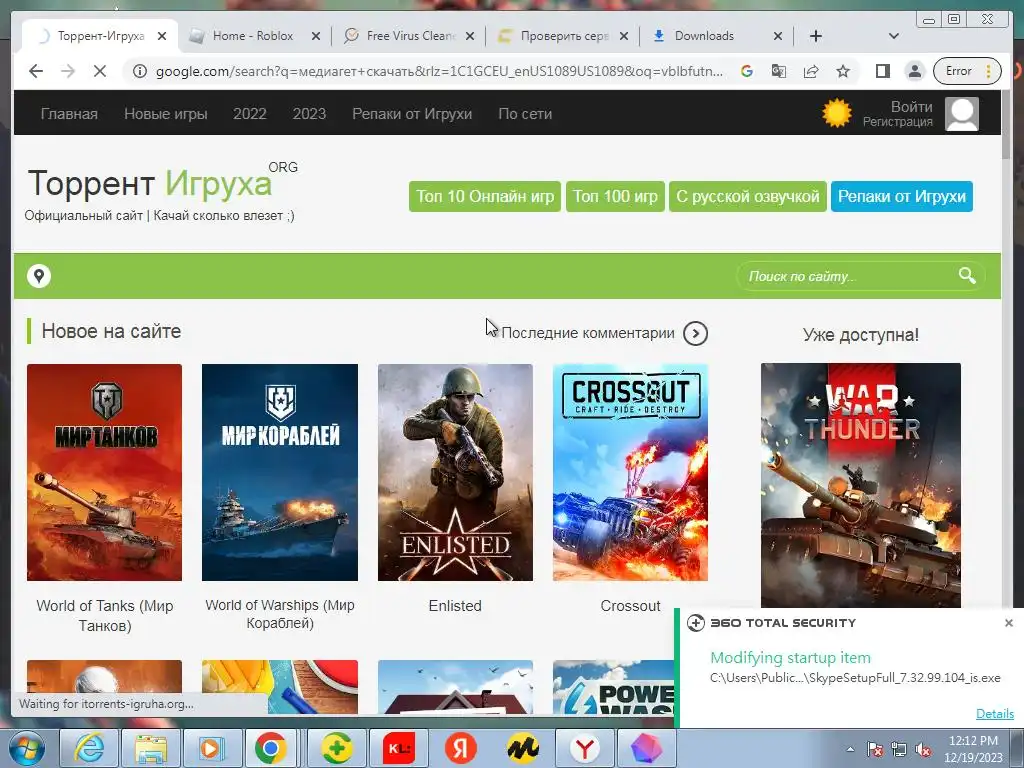Click the browser back arrow
This screenshot has height=768, width=1024.
point(36,71)
